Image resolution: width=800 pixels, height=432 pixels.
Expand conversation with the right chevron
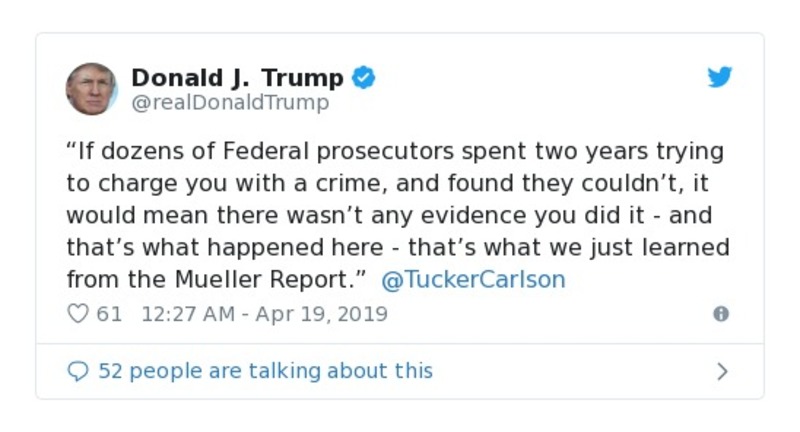pyautogui.click(x=722, y=372)
